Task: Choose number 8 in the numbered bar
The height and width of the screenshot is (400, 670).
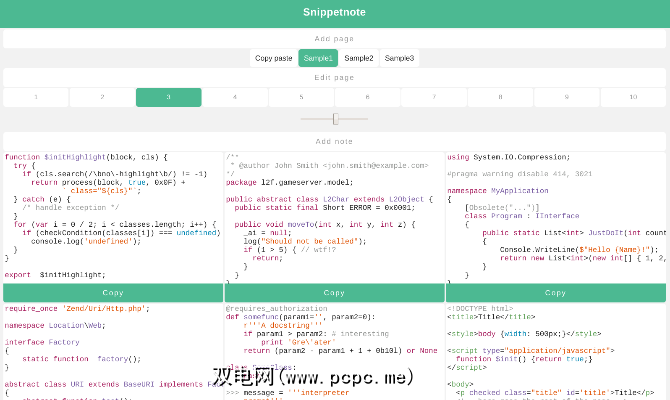Action: [500, 97]
